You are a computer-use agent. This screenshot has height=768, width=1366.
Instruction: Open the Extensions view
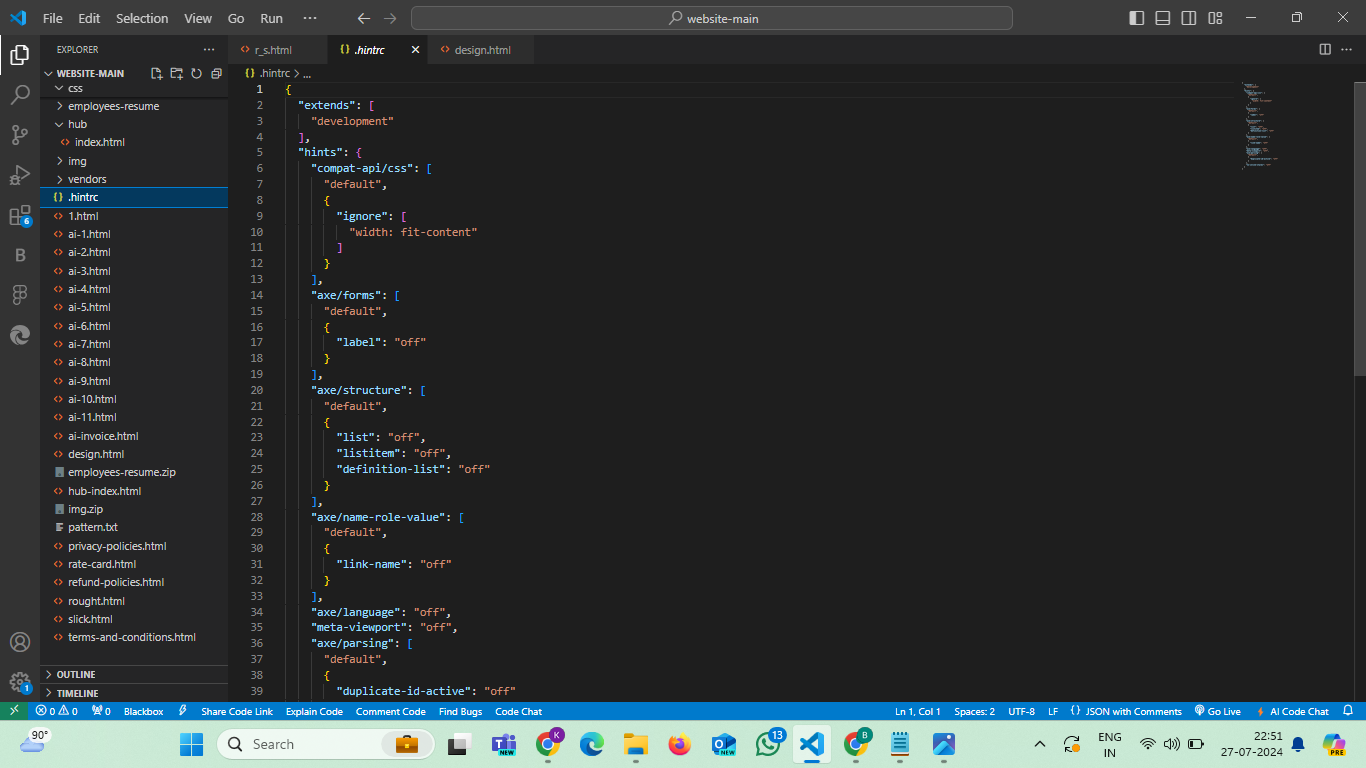tap(20, 216)
